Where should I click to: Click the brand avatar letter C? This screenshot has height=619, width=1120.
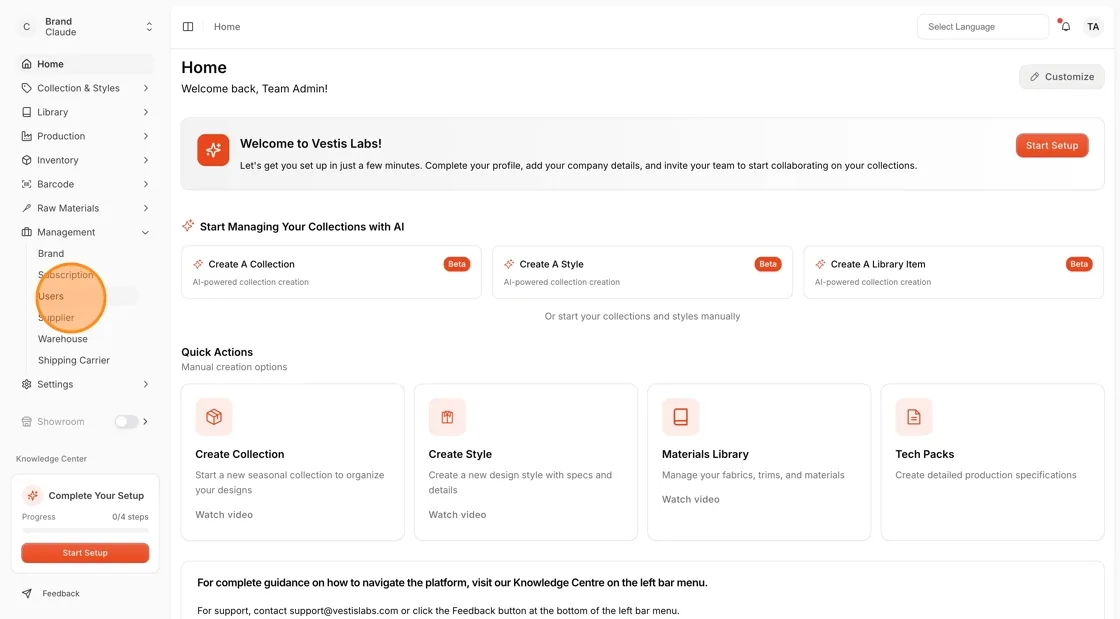pyautogui.click(x=26, y=26)
